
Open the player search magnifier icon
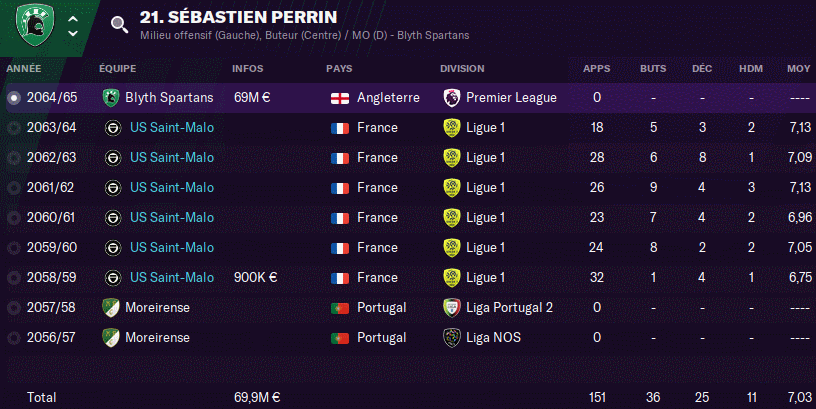(x=120, y=24)
